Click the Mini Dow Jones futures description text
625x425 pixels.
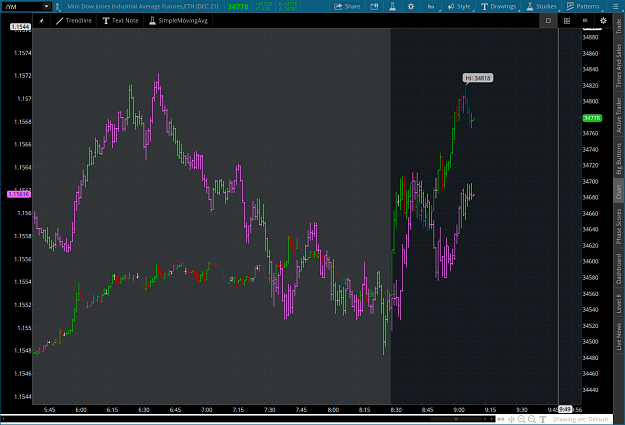(143, 6)
